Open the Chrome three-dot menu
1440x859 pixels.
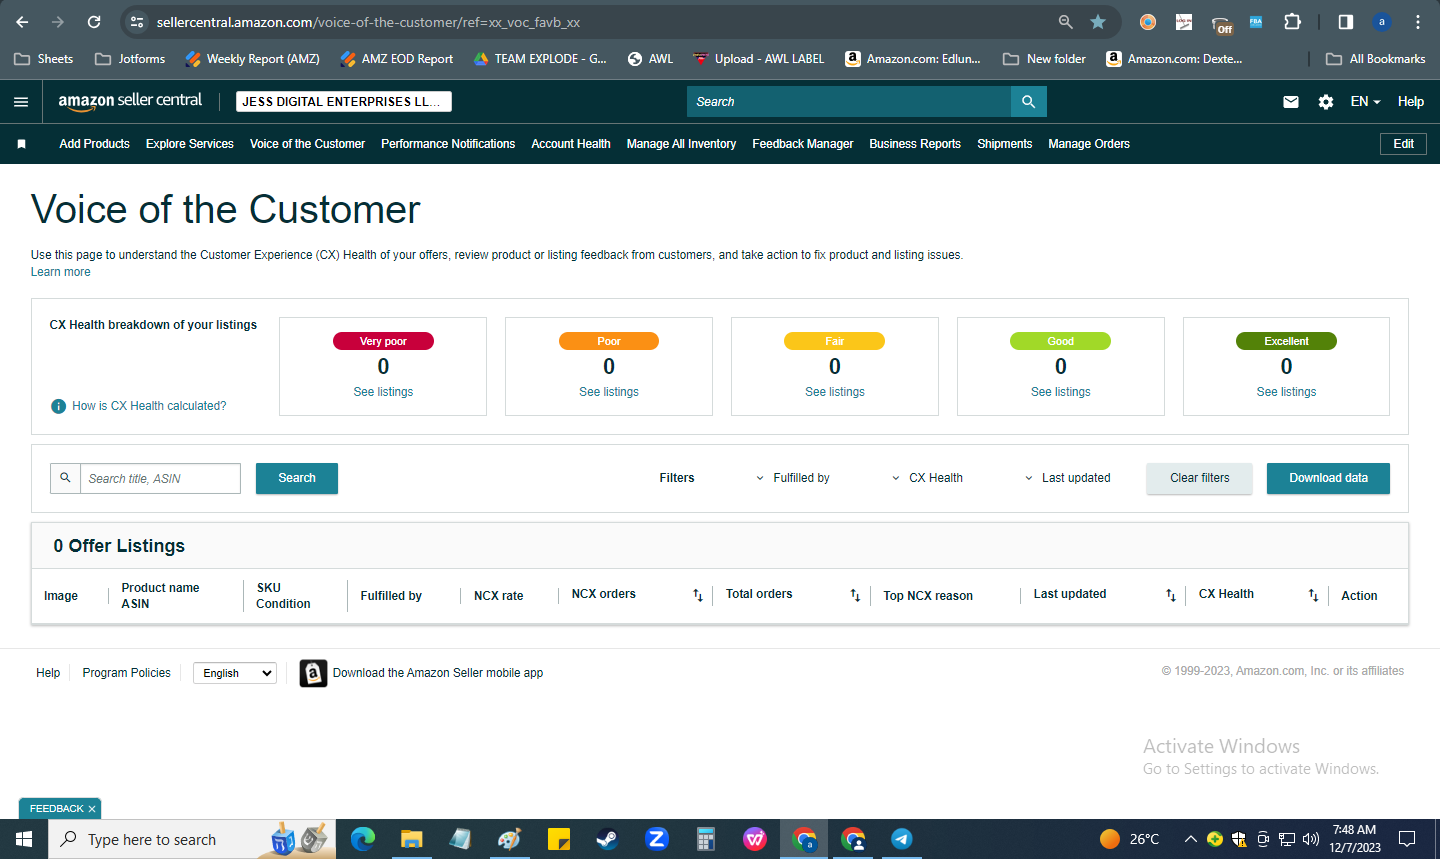click(x=1418, y=21)
